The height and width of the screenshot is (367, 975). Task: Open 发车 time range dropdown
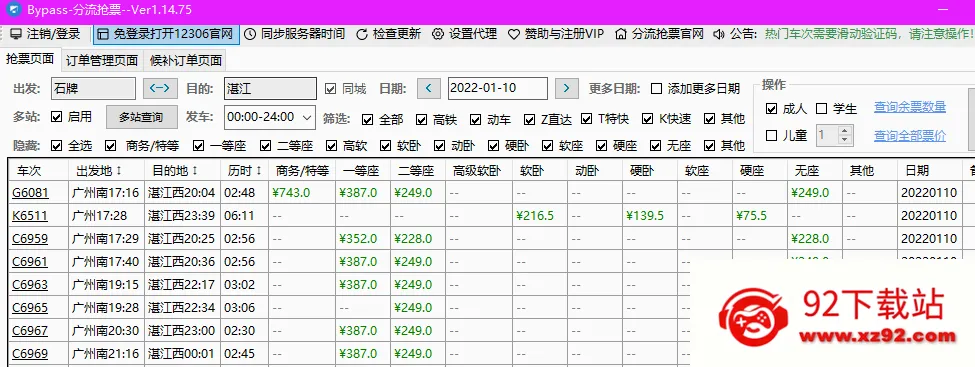coord(270,117)
